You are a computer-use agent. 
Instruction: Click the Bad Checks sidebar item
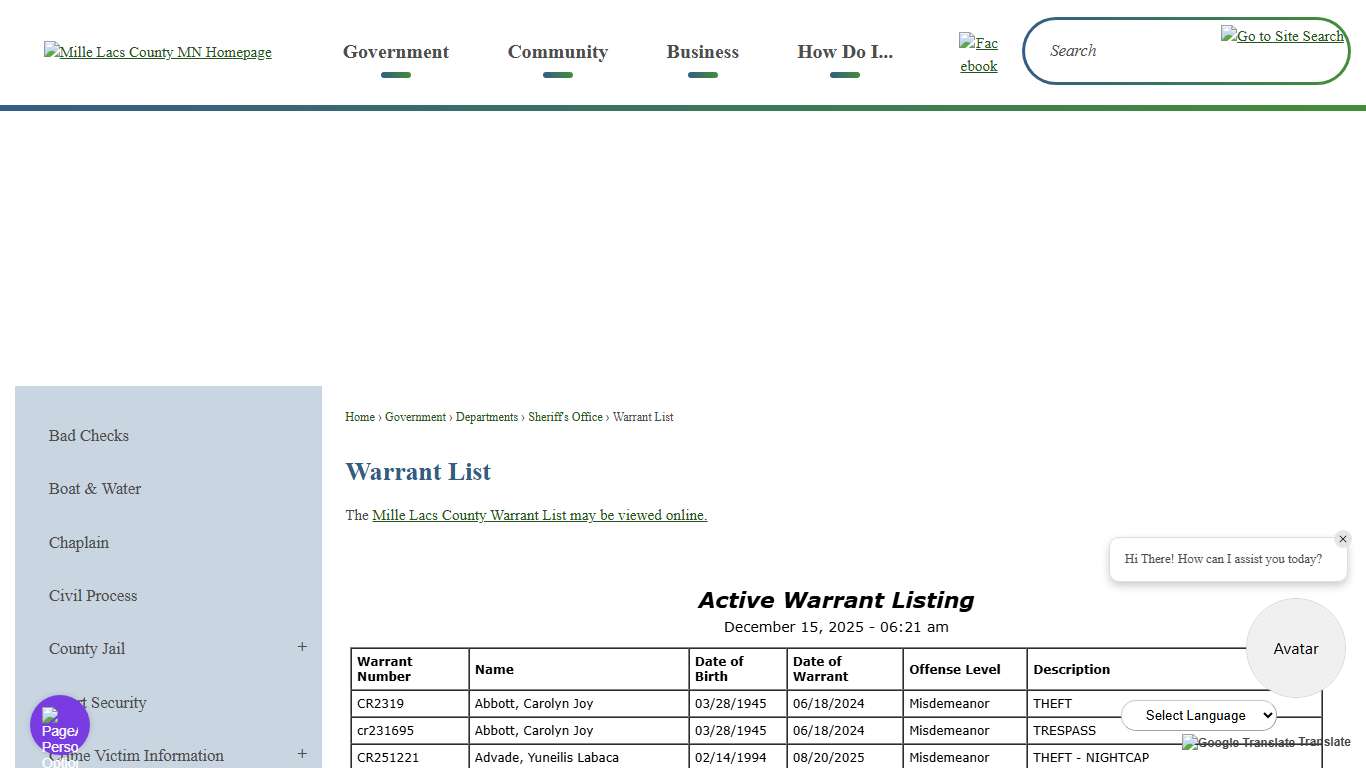pos(88,435)
